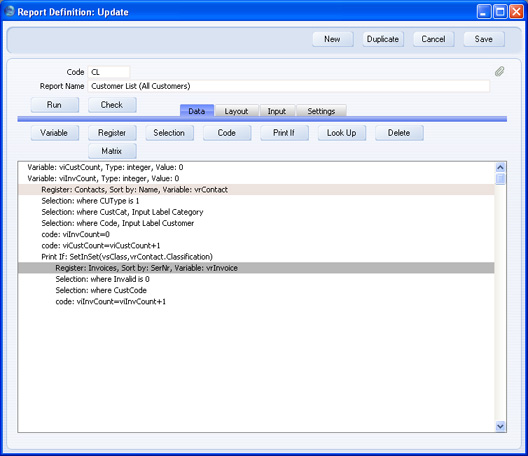The height and width of the screenshot is (456, 528).
Task: Click the scroll down arrow in list
Action: [x=500, y=426]
